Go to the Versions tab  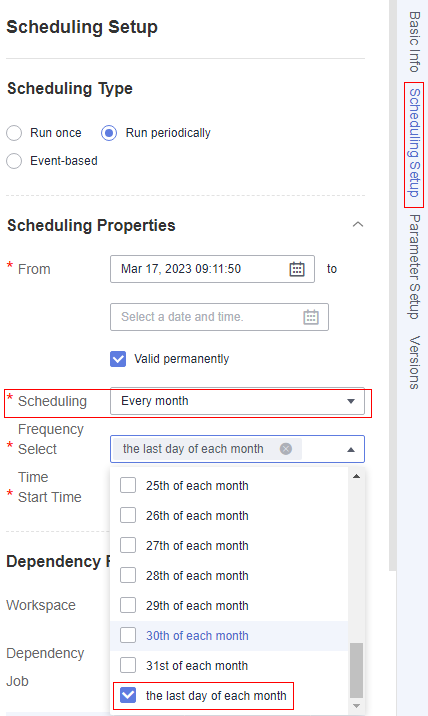coord(414,363)
